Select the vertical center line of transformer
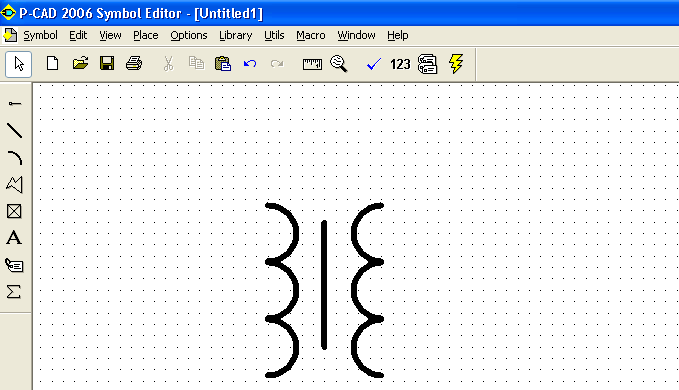 pos(324,285)
